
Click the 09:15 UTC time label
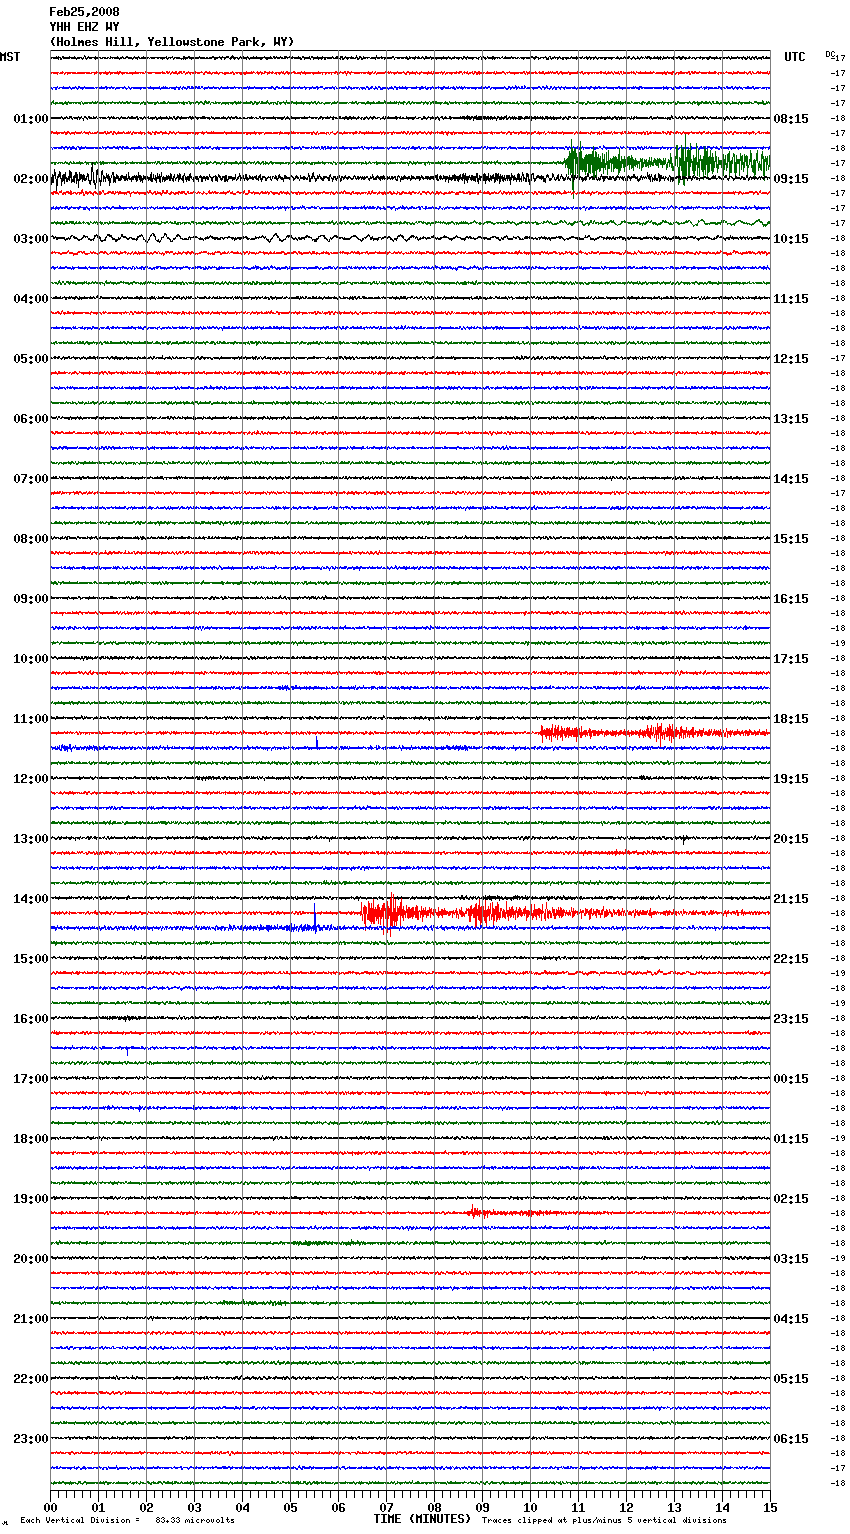tap(791, 179)
